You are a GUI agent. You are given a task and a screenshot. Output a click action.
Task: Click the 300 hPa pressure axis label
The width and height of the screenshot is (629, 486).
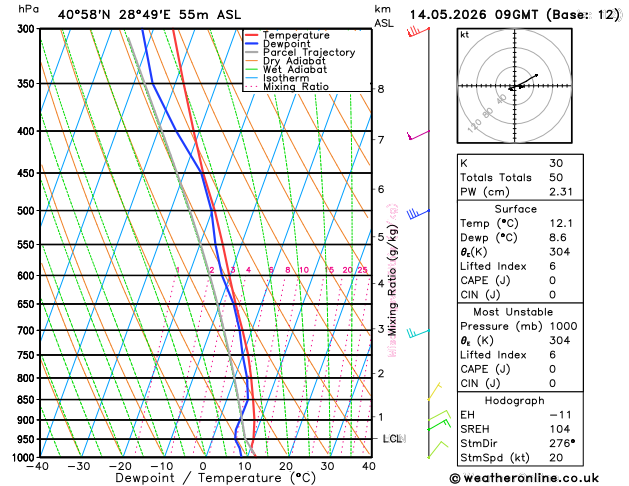pos(28,29)
